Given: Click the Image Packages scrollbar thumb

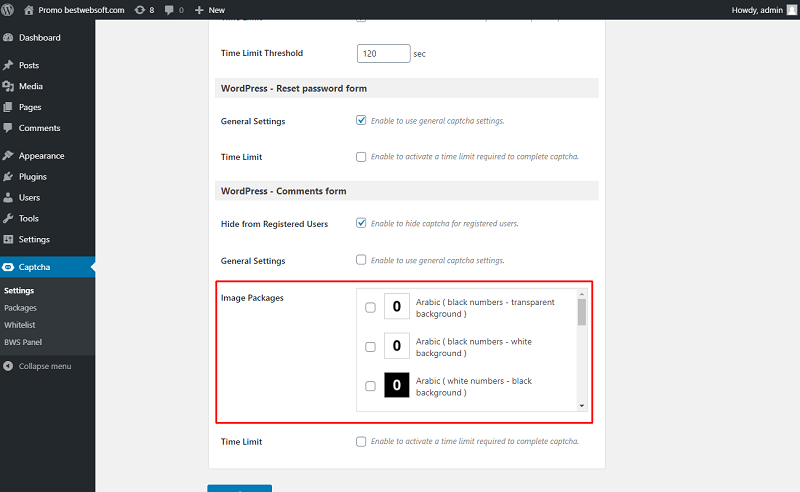Looking at the screenshot, I should [582, 311].
